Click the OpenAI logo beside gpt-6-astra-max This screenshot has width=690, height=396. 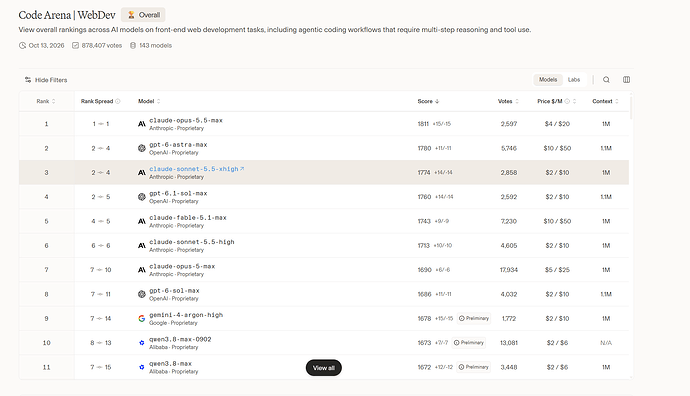click(142, 148)
